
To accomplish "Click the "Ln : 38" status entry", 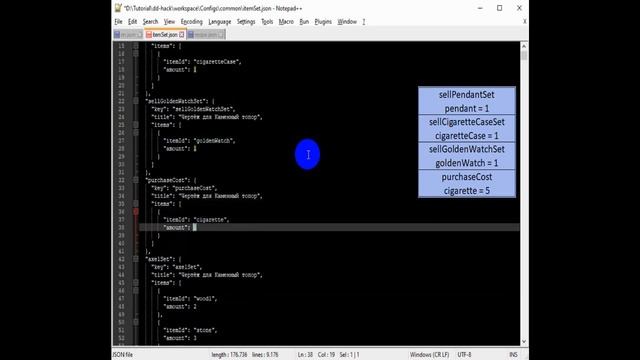I will click(305, 355).
